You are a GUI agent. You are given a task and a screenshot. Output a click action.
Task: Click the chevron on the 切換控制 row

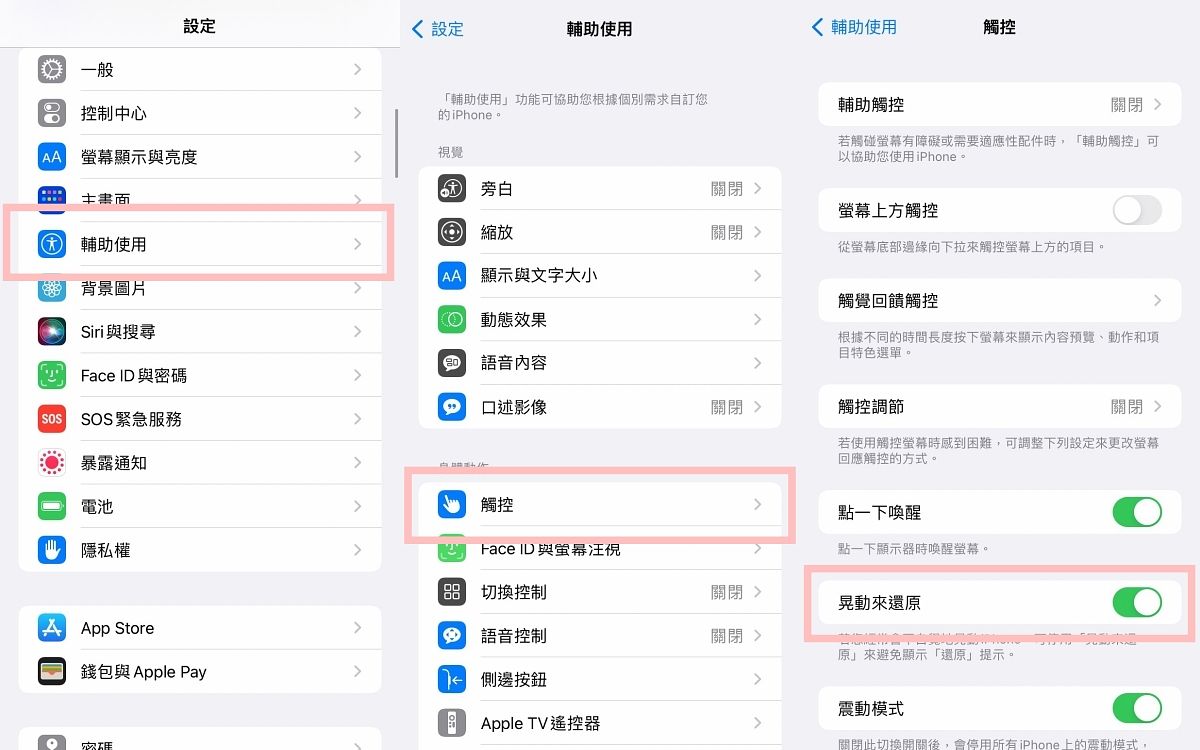pos(758,592)
